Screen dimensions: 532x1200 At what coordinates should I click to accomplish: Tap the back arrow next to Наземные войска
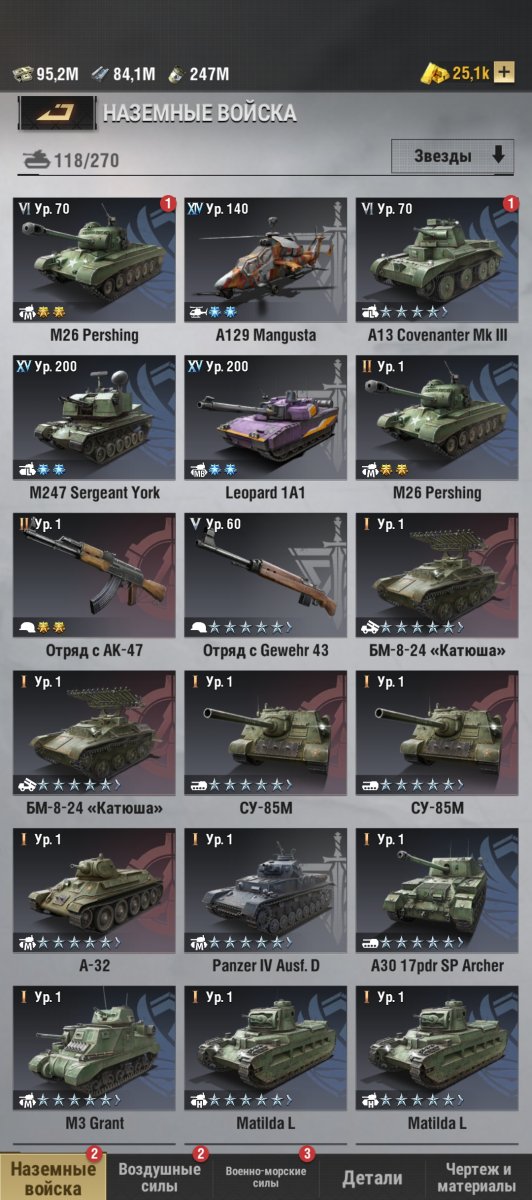click(57, 113)
